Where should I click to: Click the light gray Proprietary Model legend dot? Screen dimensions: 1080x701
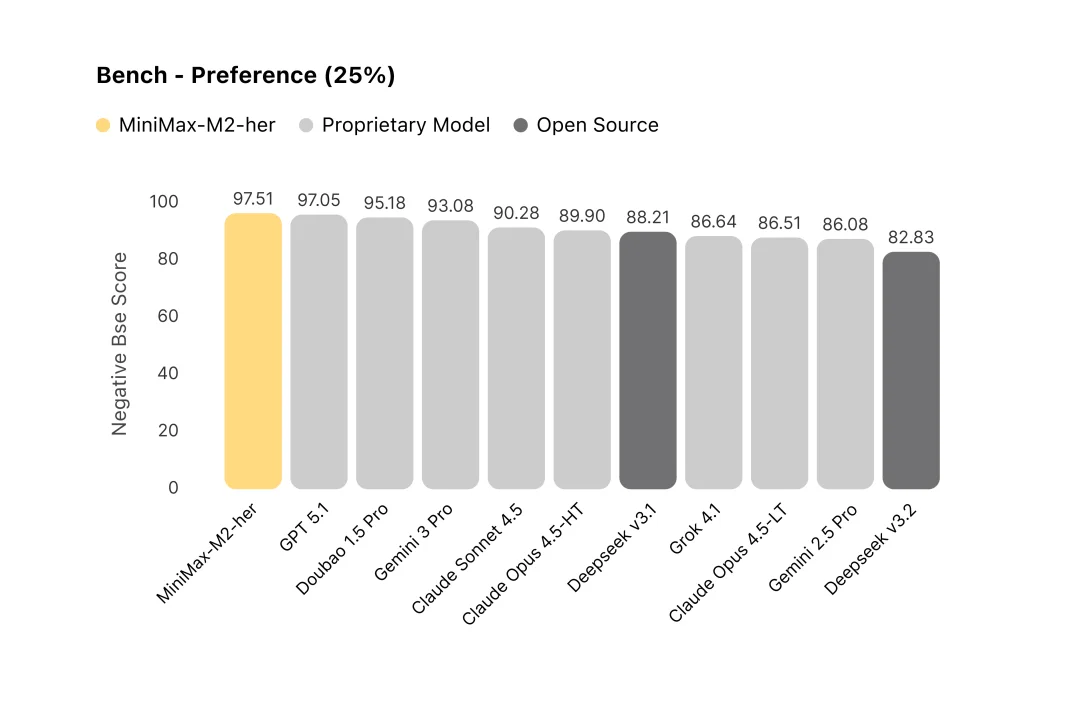point(306,125)
